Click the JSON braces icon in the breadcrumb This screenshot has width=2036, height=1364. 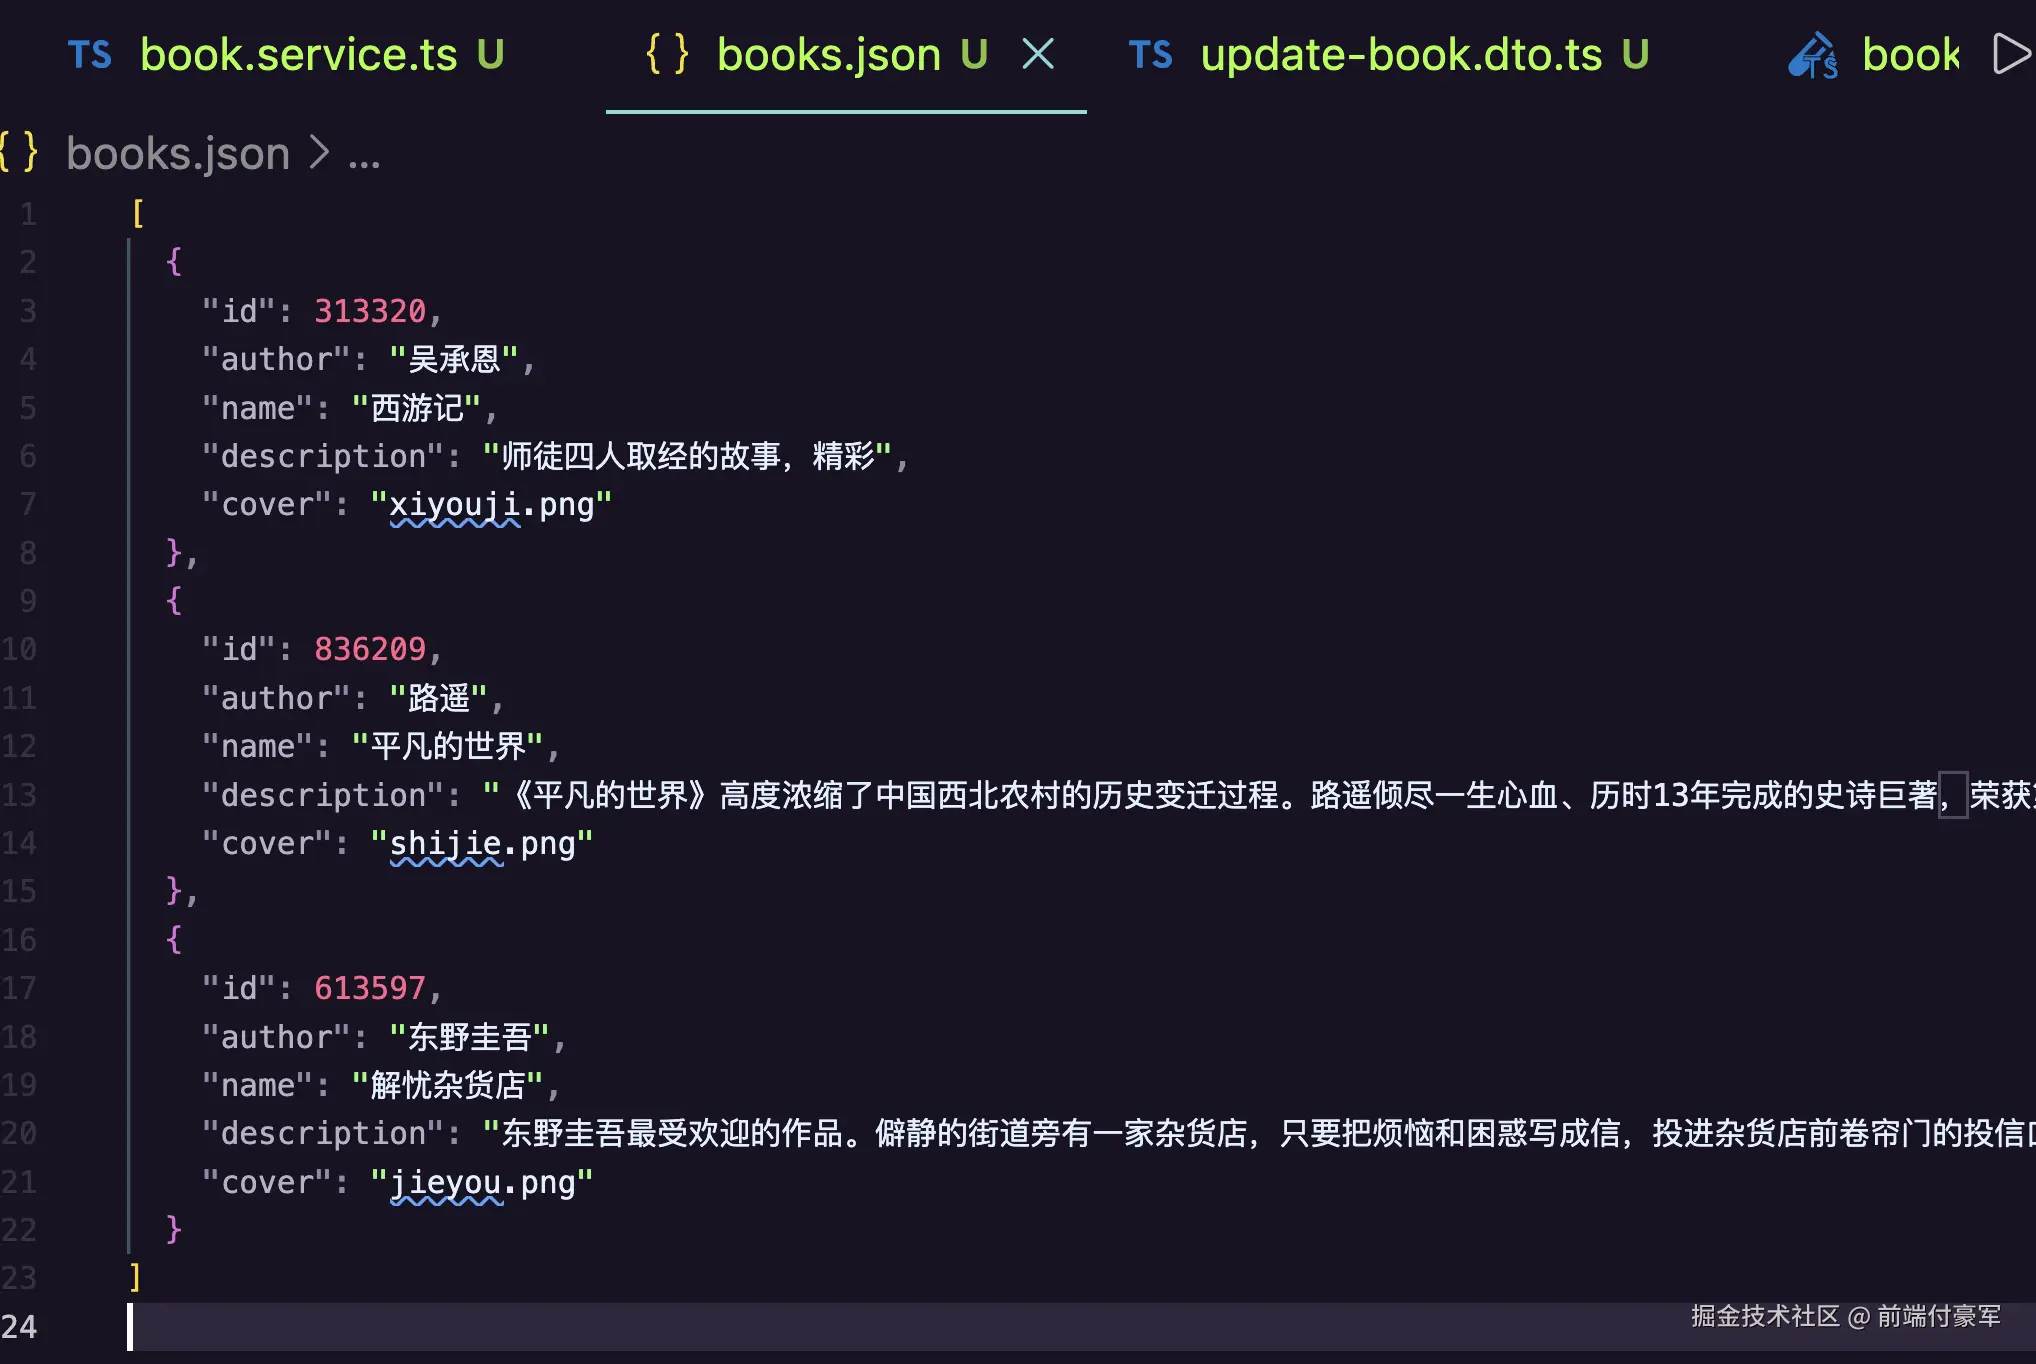click(x=19, y=153)
